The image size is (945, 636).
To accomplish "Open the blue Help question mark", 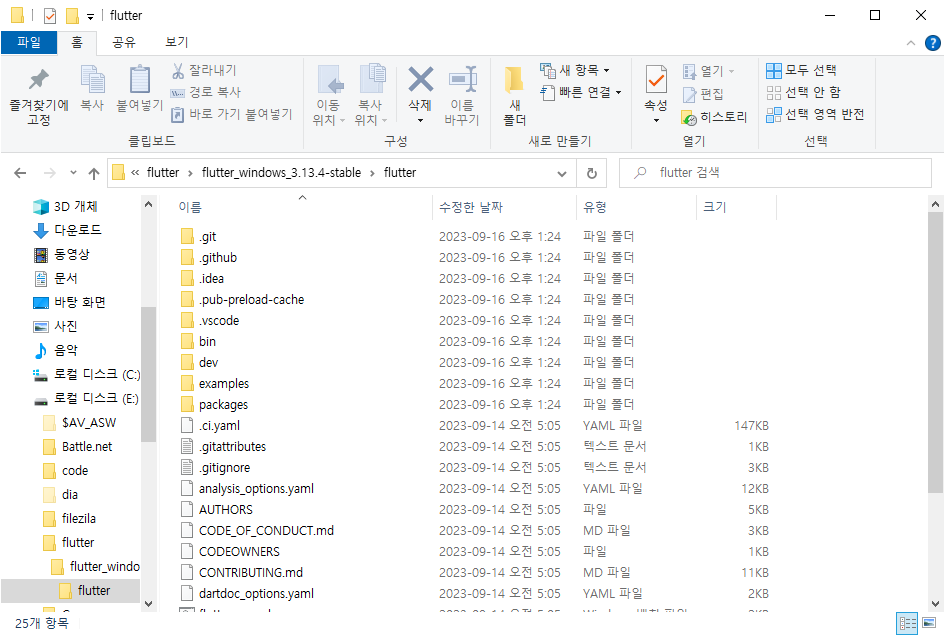I will pos(932,43).
